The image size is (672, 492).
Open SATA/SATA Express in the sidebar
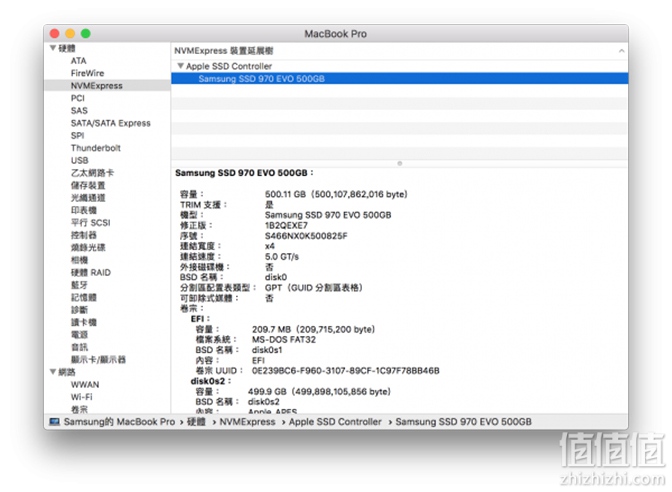(111, 123)
